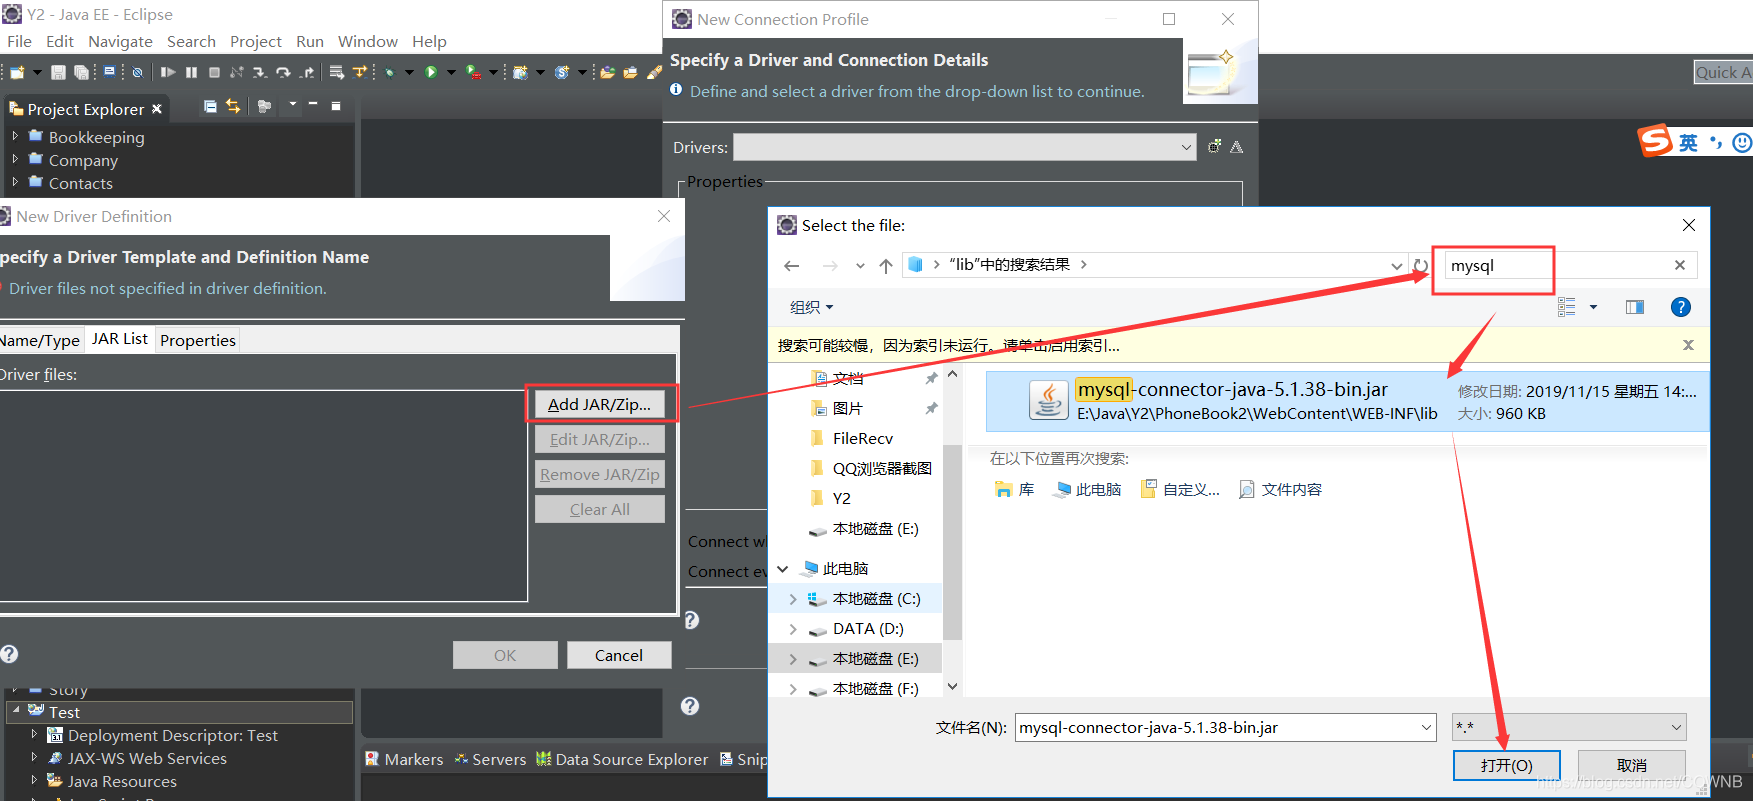Click the Terminate stop toolbar icon
The width and height of the screenshot is (1753, 801).
(214, 72)
